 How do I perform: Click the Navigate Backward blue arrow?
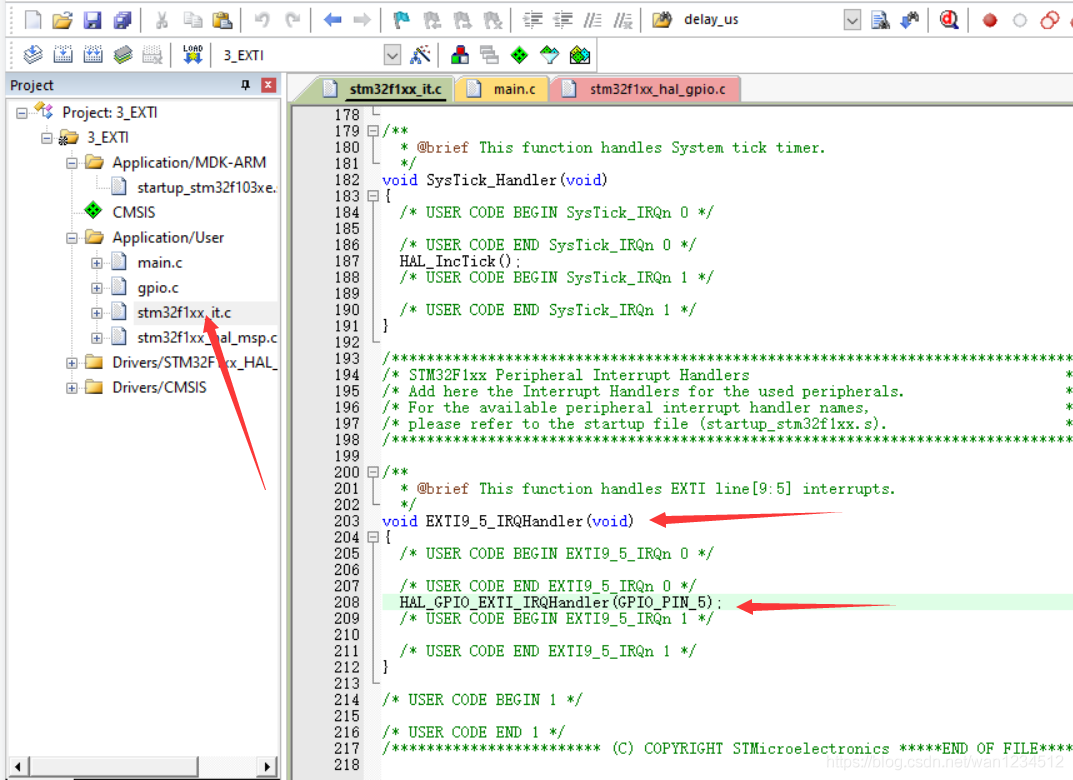tap(333, 20)
